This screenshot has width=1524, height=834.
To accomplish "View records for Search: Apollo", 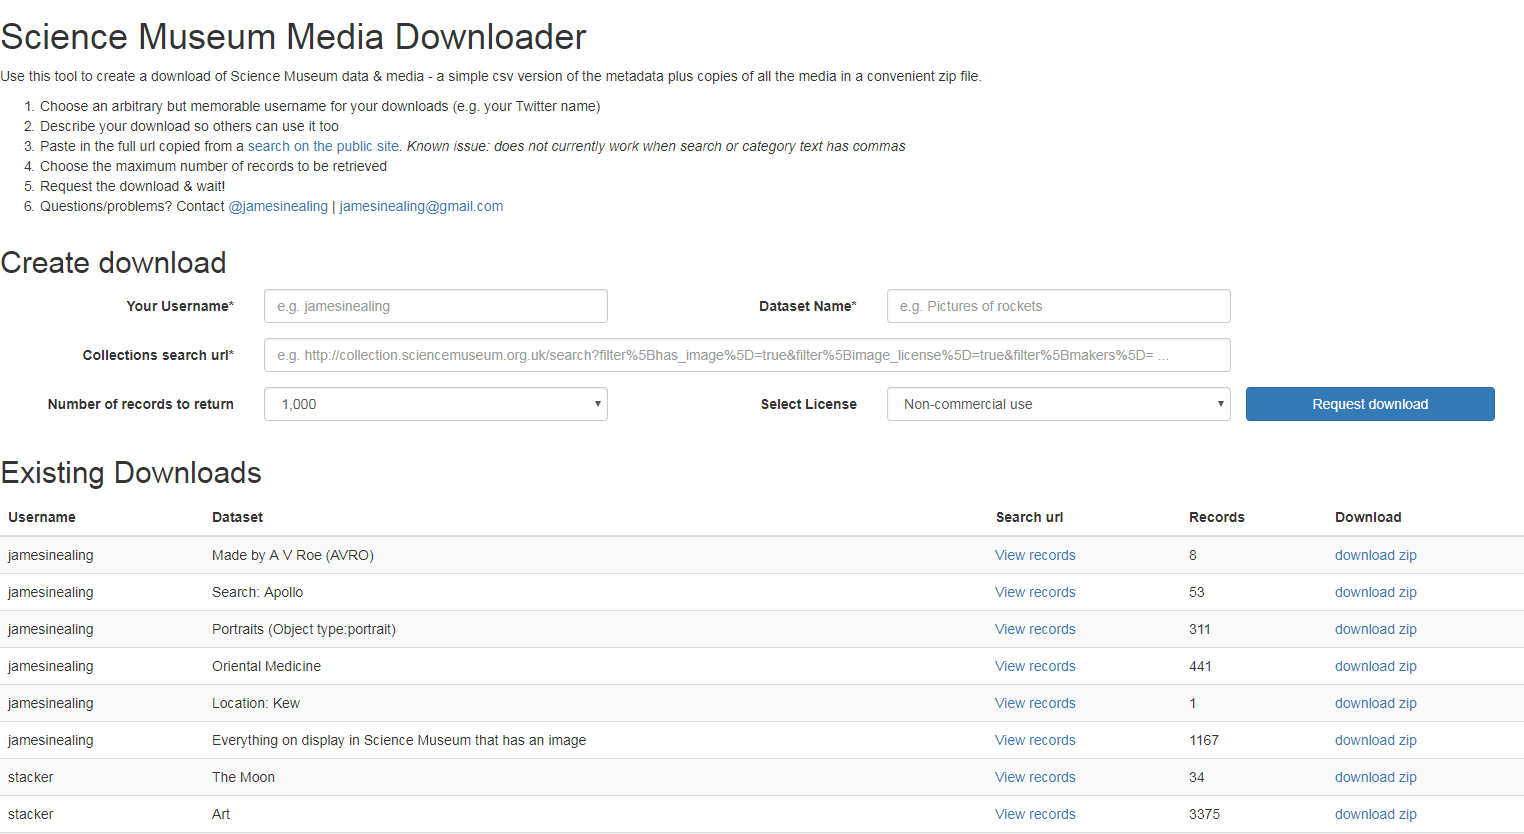I will pyautogui.click(x=1035, y=592).
